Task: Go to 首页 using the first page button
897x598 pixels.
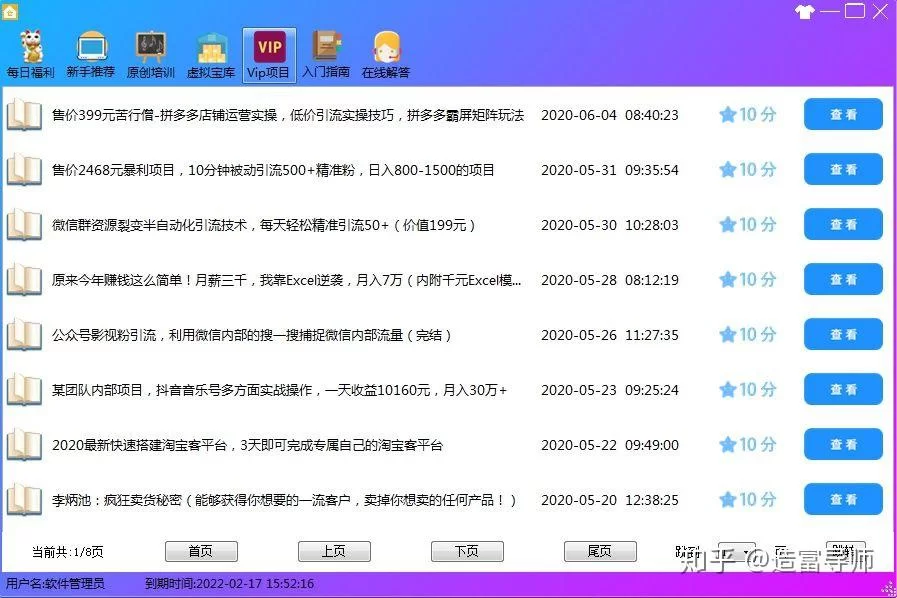Action: [x=201, y=551]
